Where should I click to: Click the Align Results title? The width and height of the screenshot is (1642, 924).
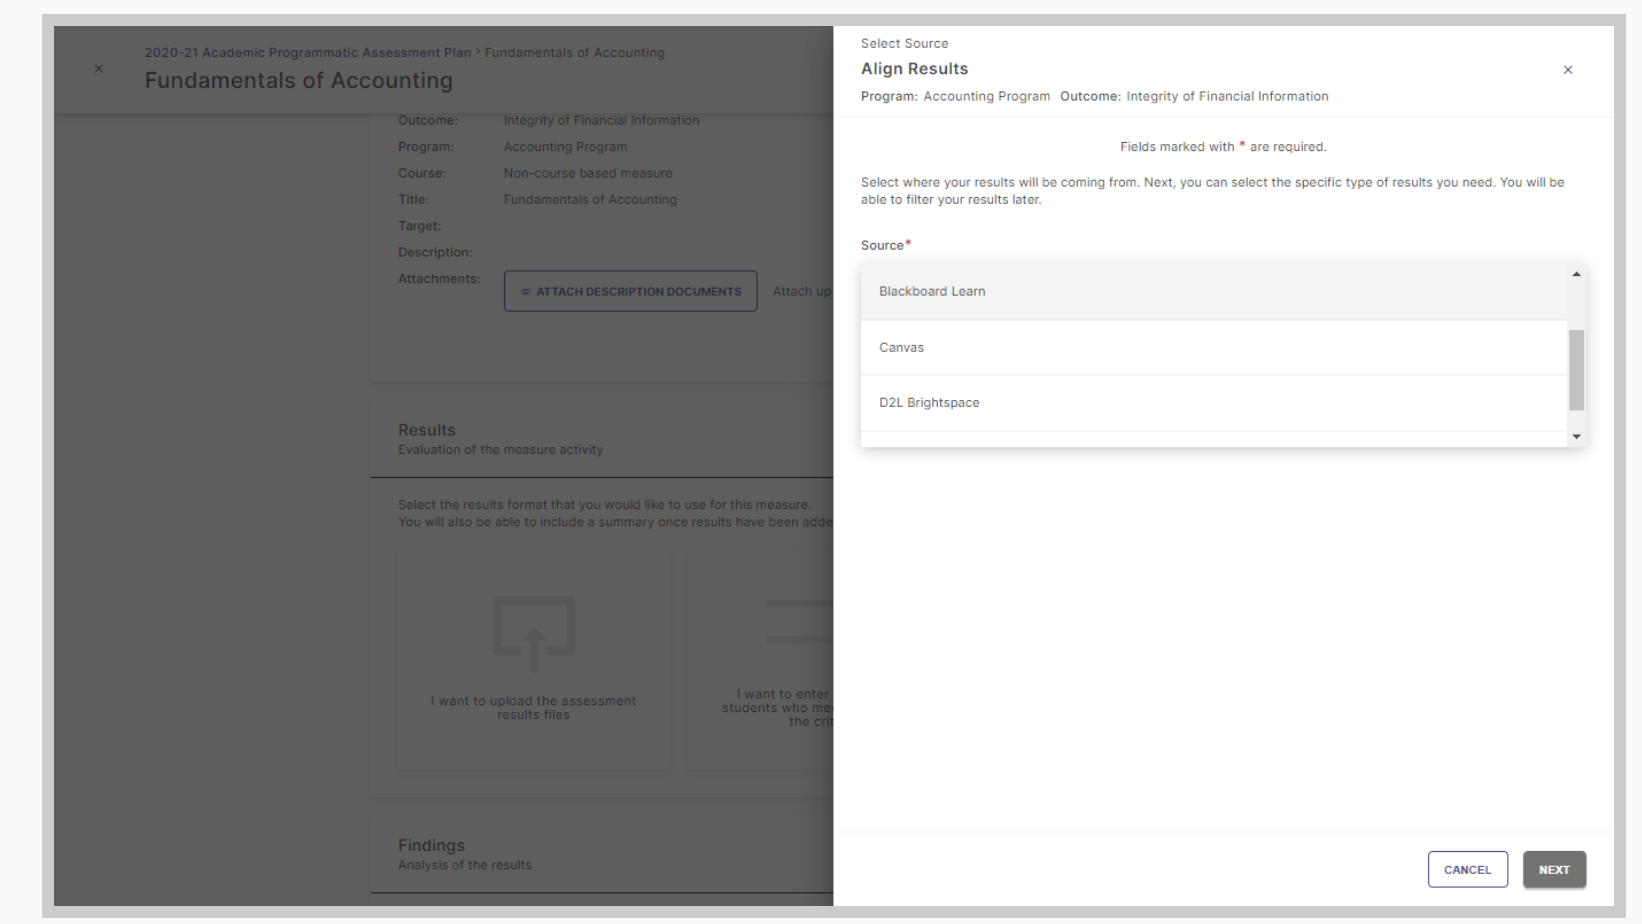(x=915, y=69)
